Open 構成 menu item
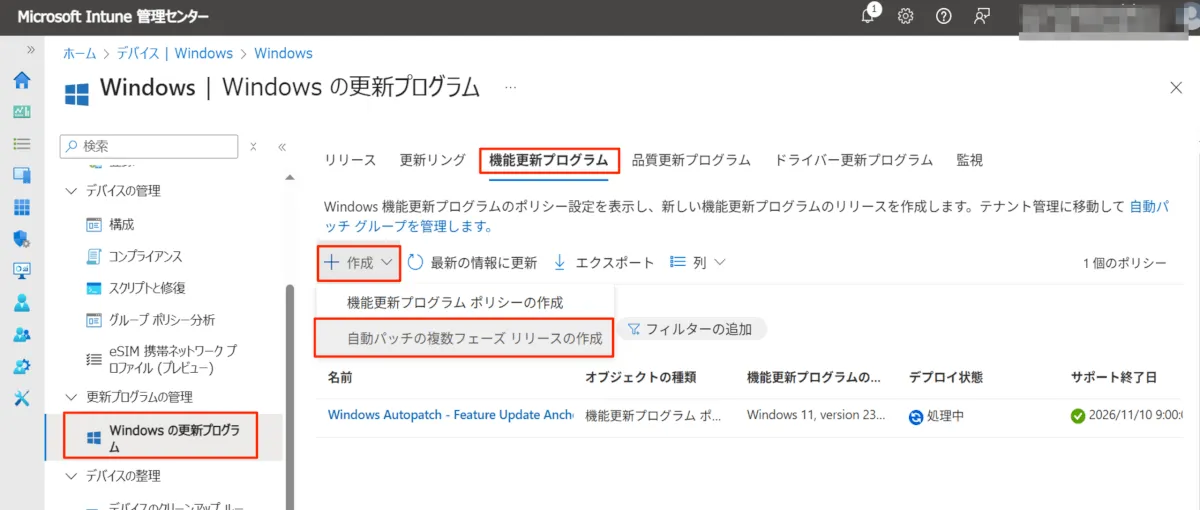Image resolution: width=1200 pixels, height=510 pixels. [x=121, y=224]
